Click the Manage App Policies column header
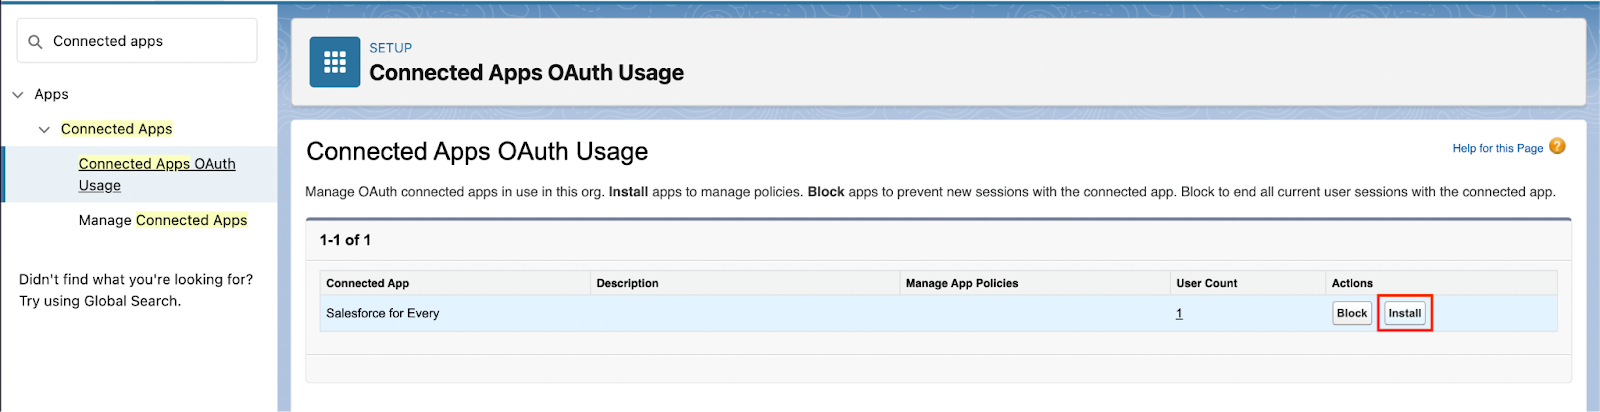The image size is (1600, 412). coord(962,283)
